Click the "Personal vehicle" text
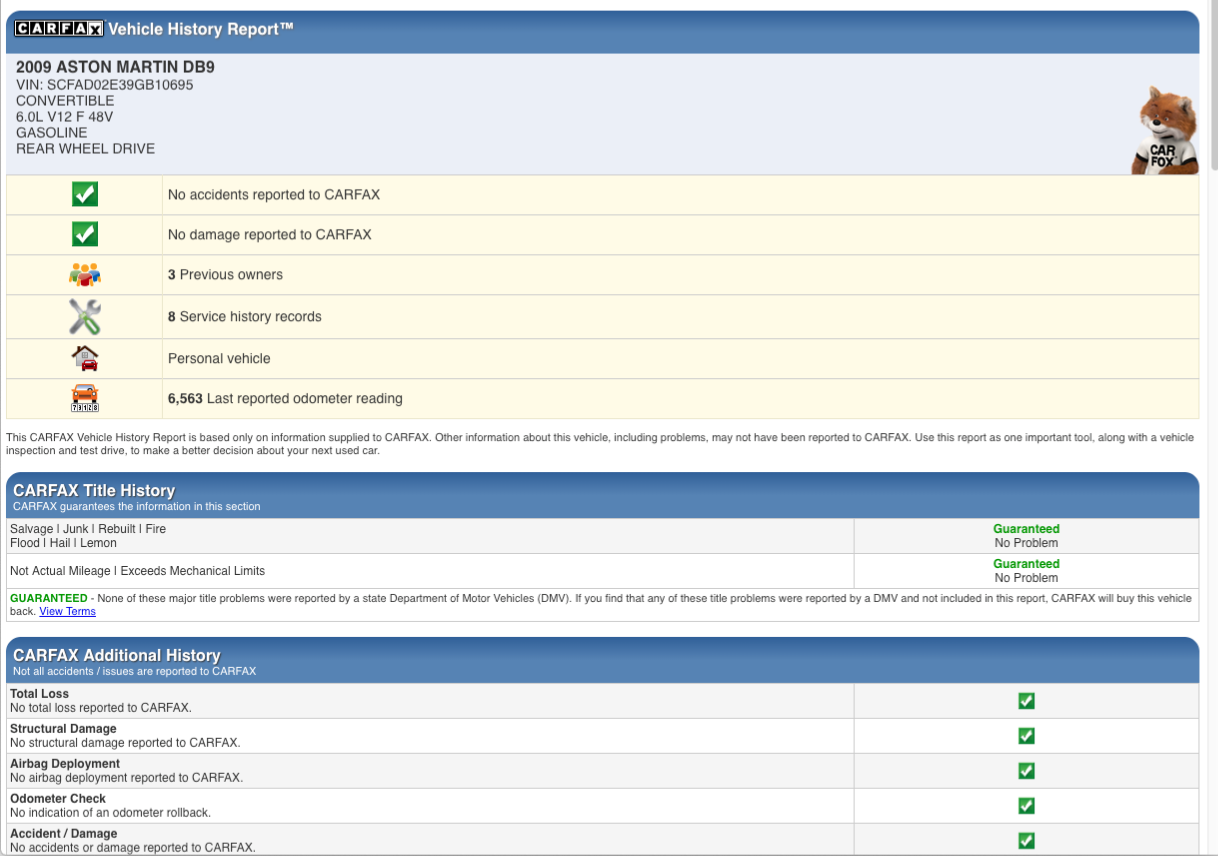 219,359
